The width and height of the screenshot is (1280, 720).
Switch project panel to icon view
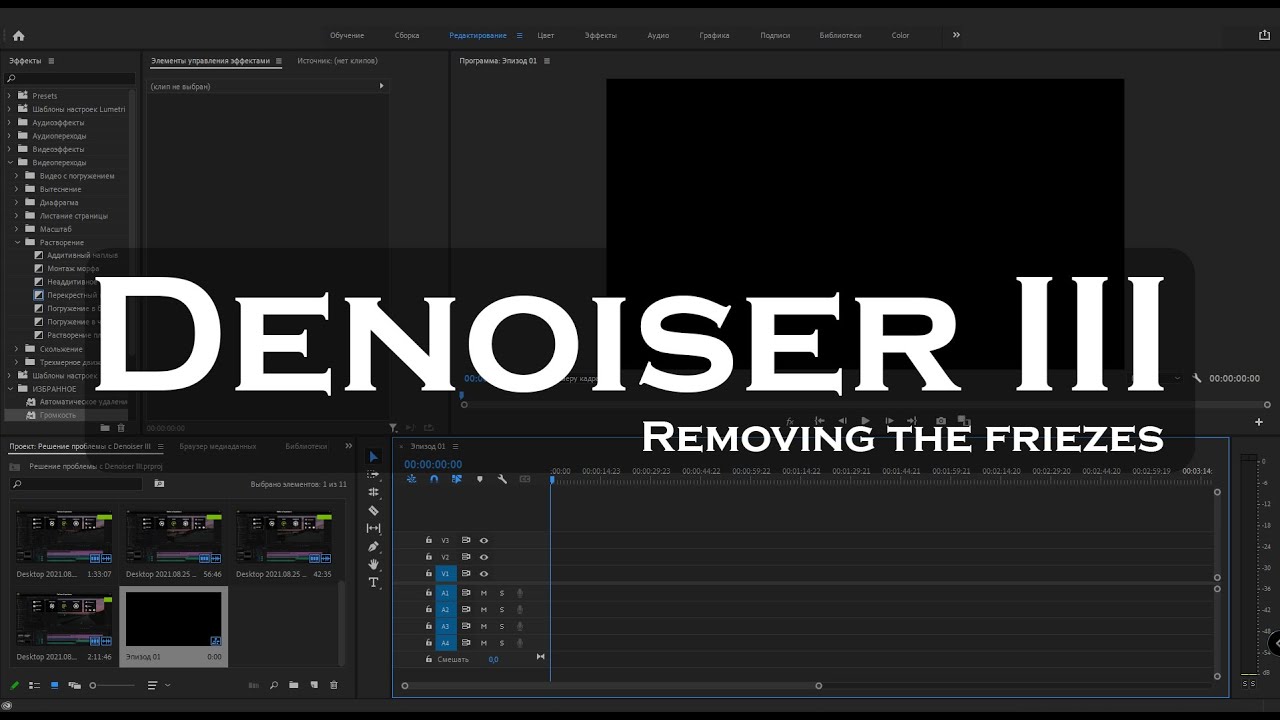point(55,685)
